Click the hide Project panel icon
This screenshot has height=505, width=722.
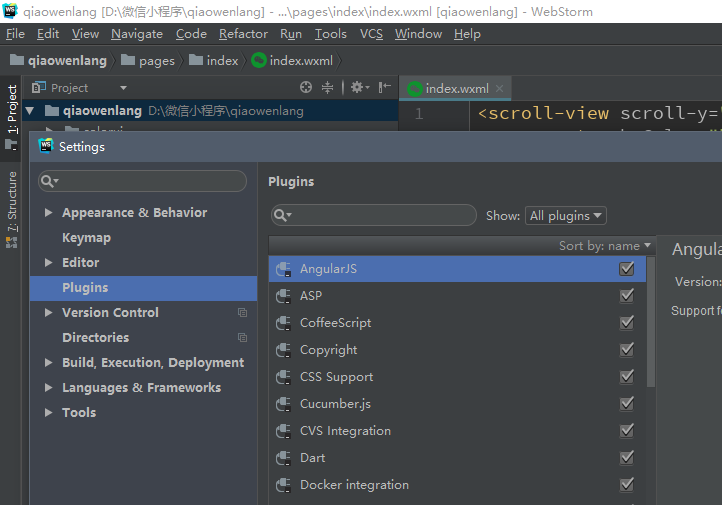pyautogui.click(x=384, y=87)
